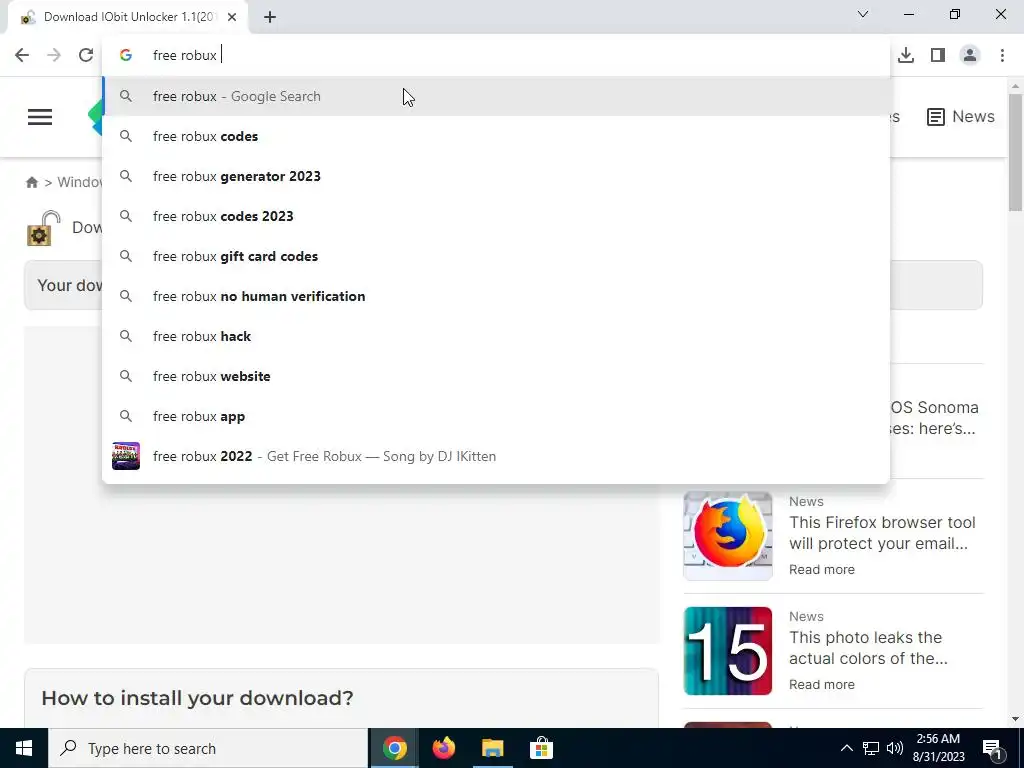
Task: Open a new browser tab
Action: [270, 17]
